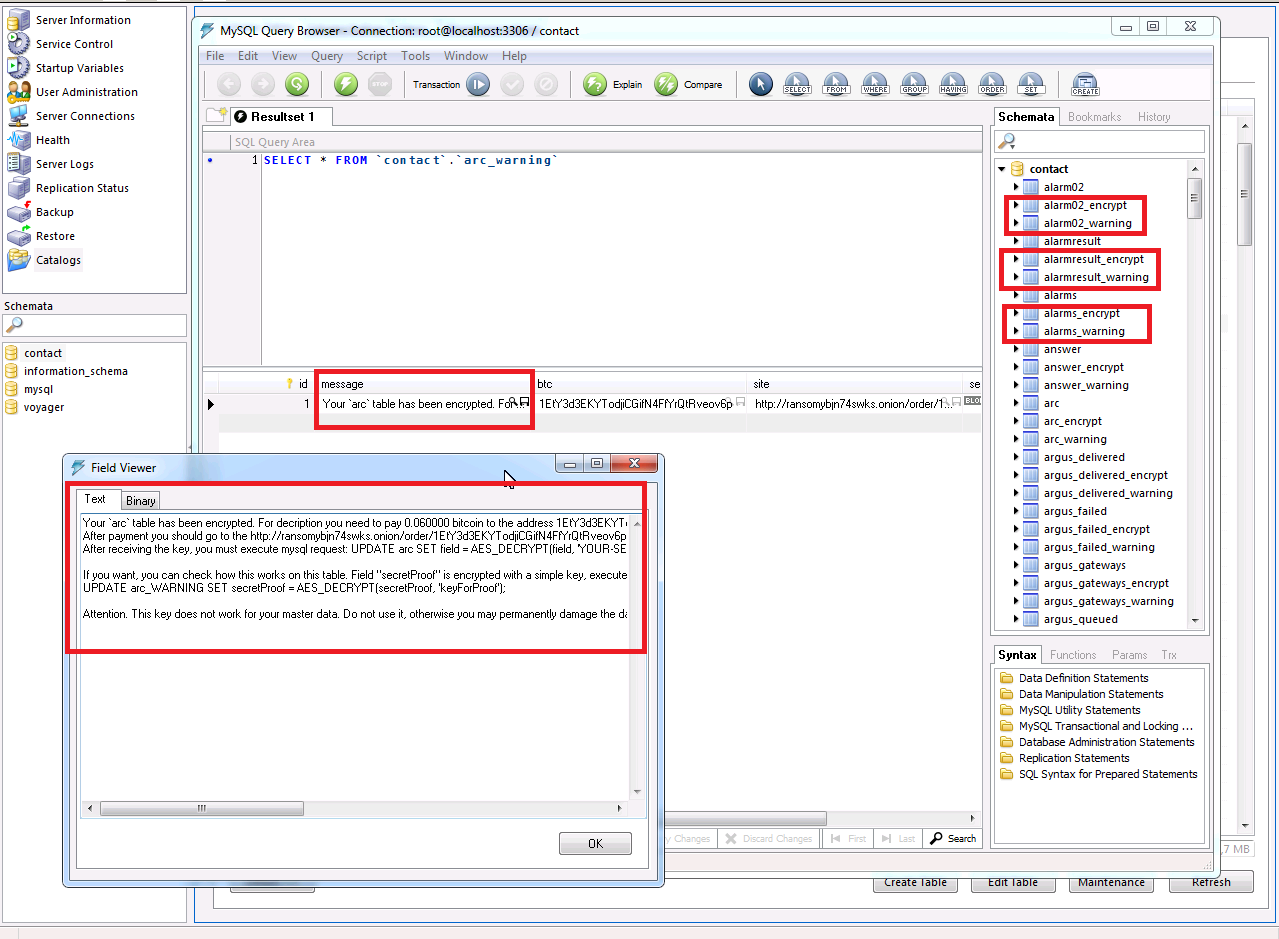The width and height of the screenshot is (1279, 939).
Task: Click the Rollback transaction icon
Action: pyautogui.click(x=546, y=84)
